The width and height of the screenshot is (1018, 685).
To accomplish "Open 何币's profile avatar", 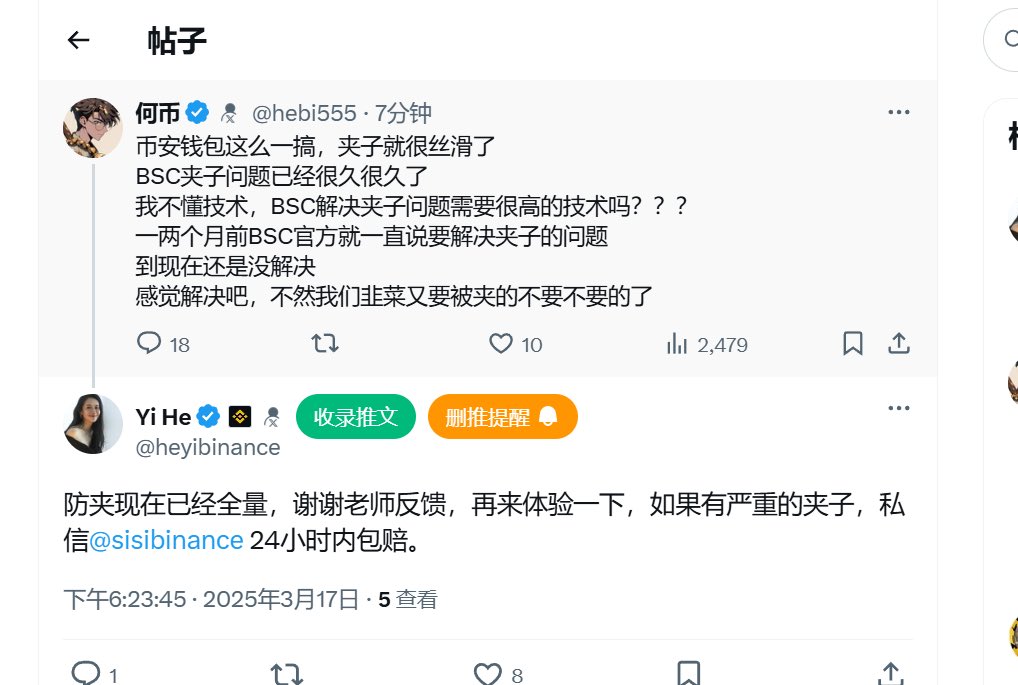I will click(x=93, y=129).
